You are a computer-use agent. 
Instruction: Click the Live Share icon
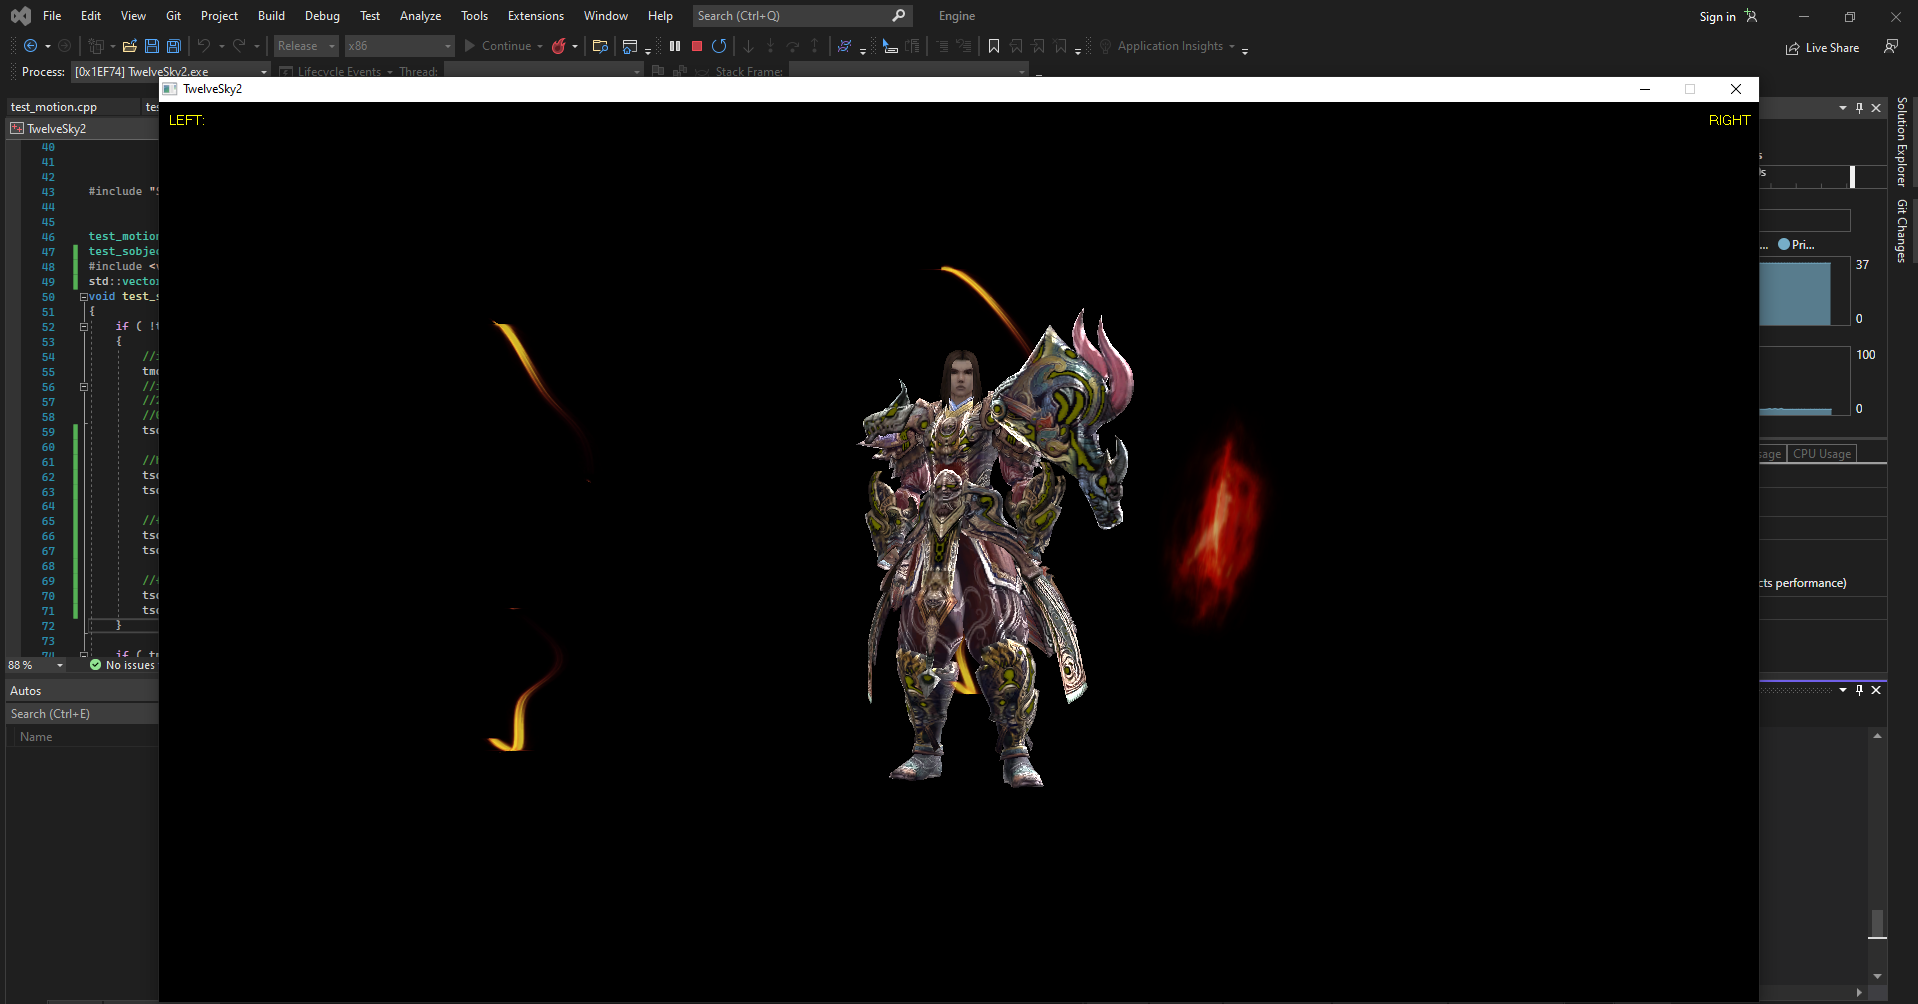point(1793,48)
